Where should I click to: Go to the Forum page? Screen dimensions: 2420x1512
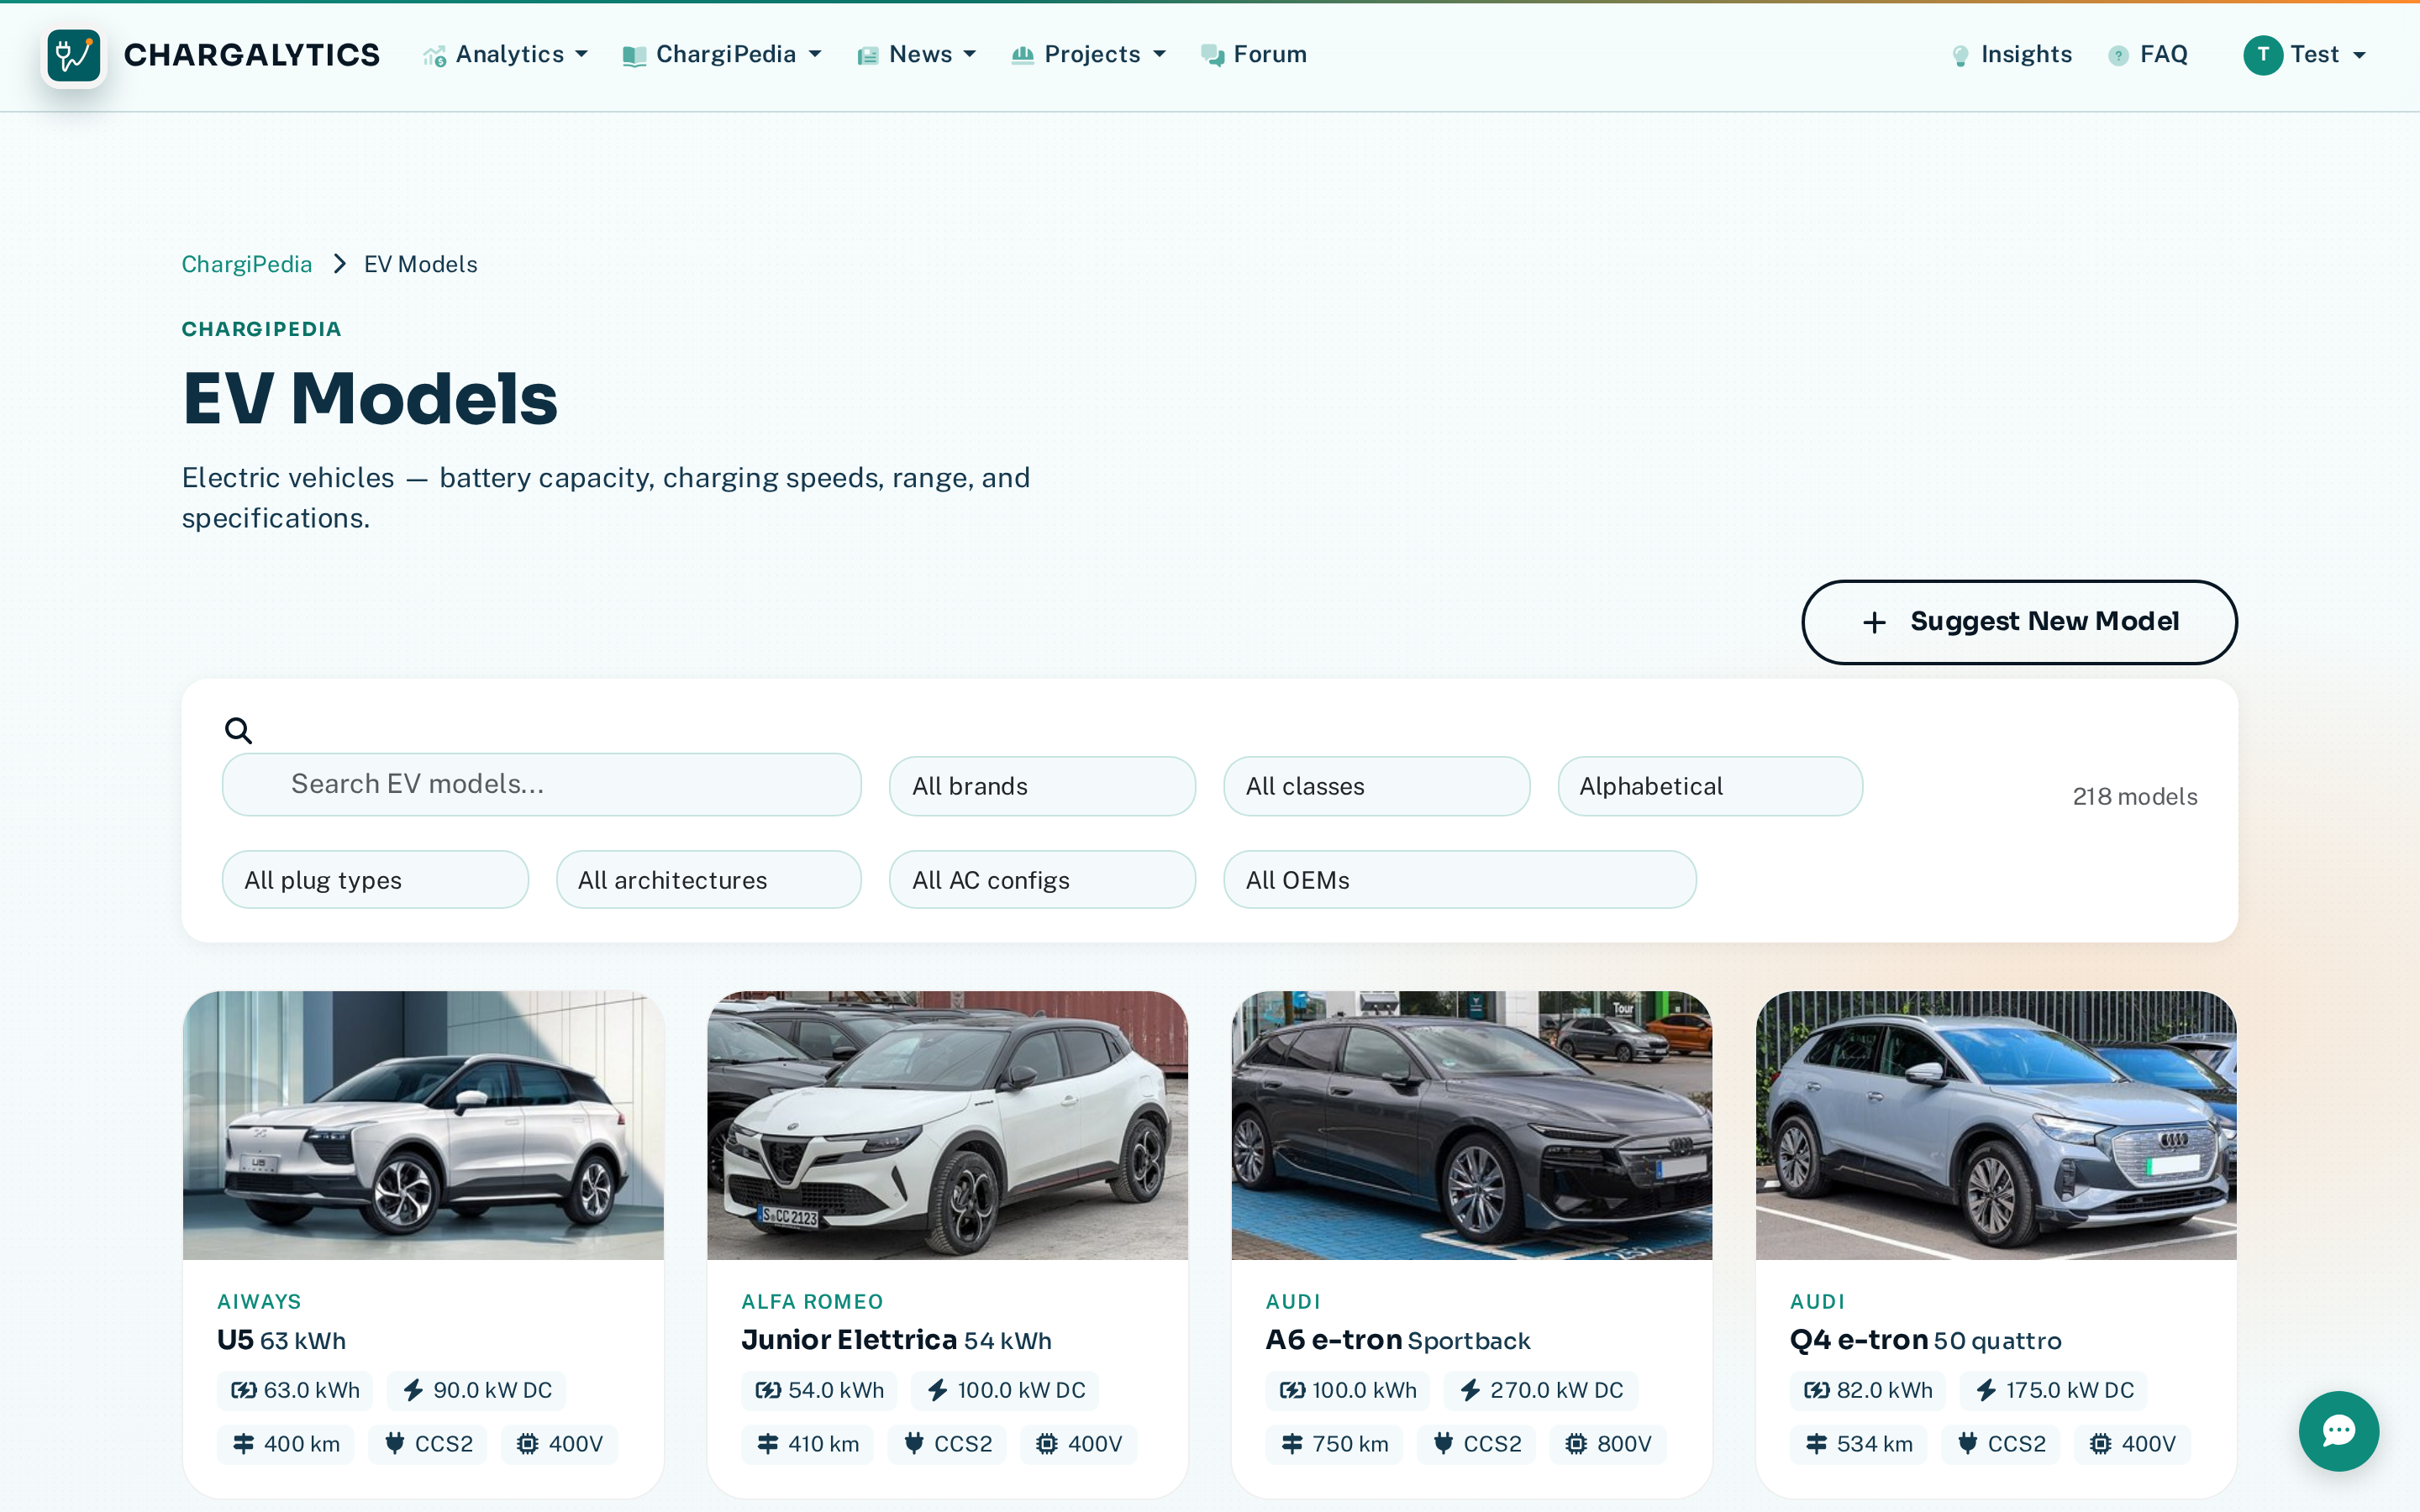click(x=1254, y=55)
